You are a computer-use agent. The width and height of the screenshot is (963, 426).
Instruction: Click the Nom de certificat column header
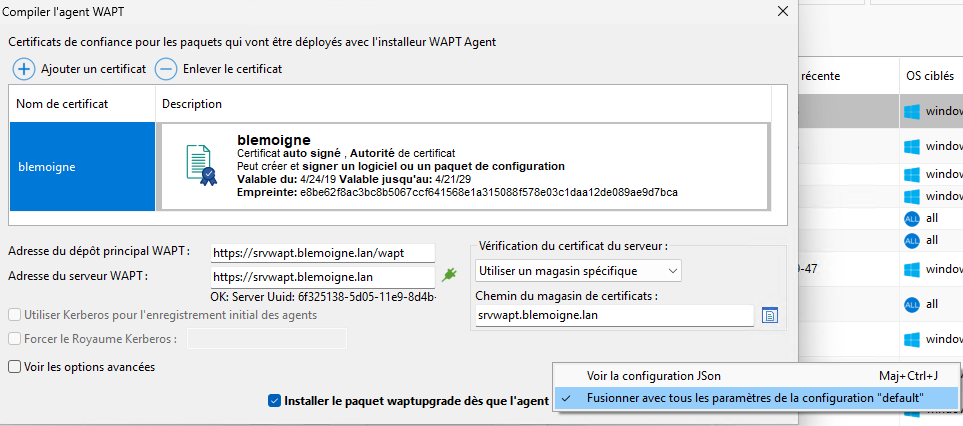coord(82,104)
